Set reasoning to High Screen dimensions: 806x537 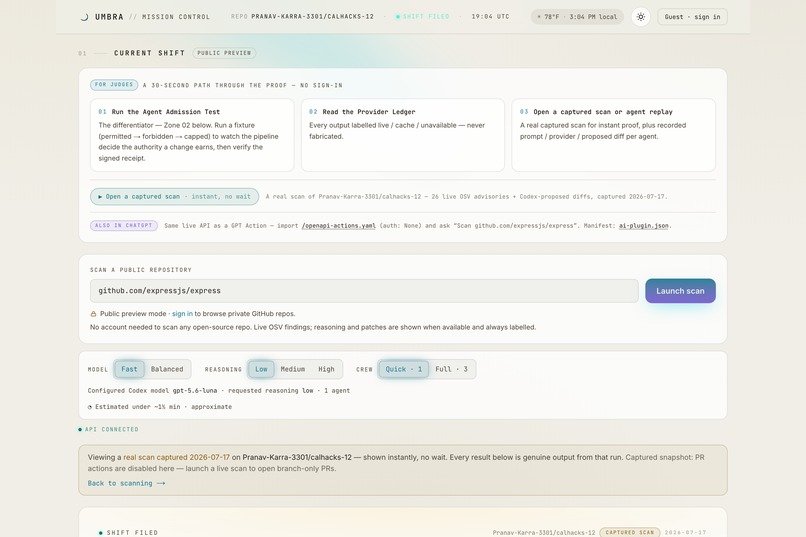(326, 369)
